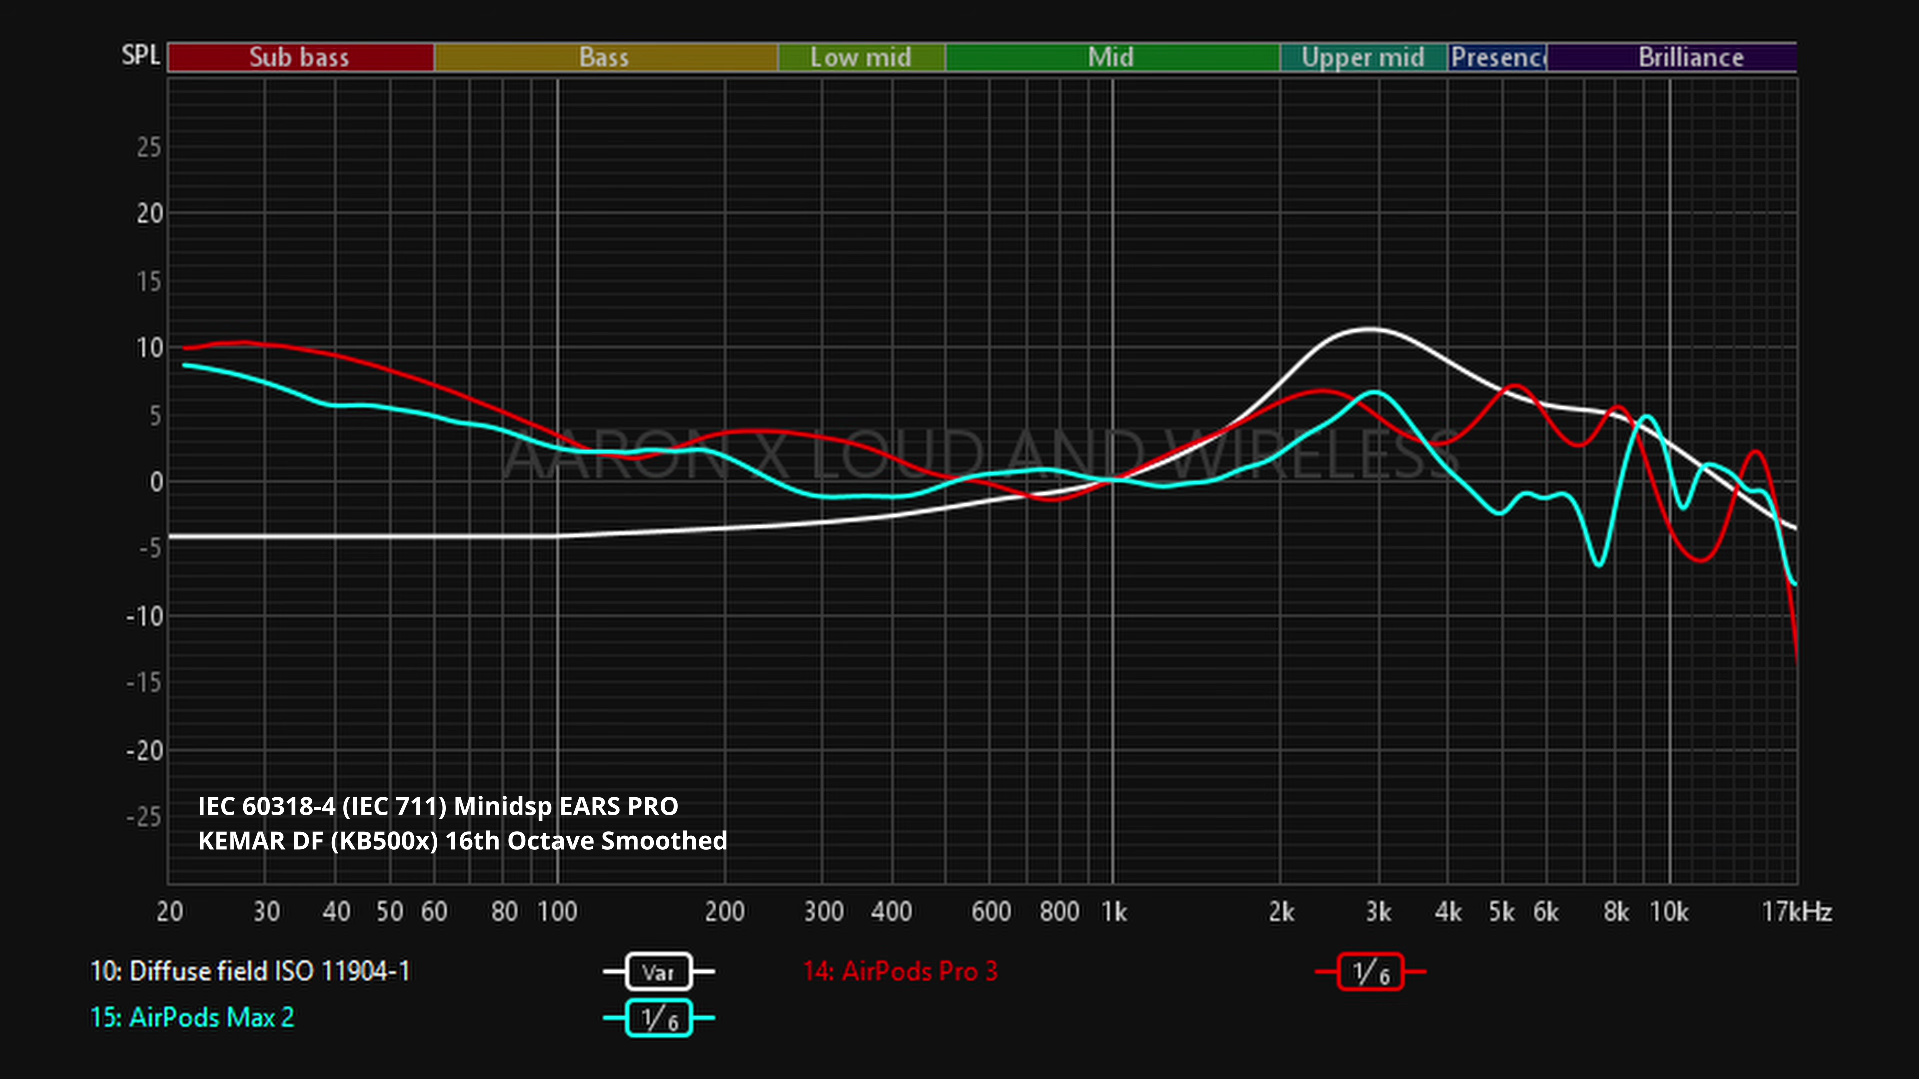Click the Mid frequency band header
This screenshot has width=1919, height=1079.
(1112, 57)
